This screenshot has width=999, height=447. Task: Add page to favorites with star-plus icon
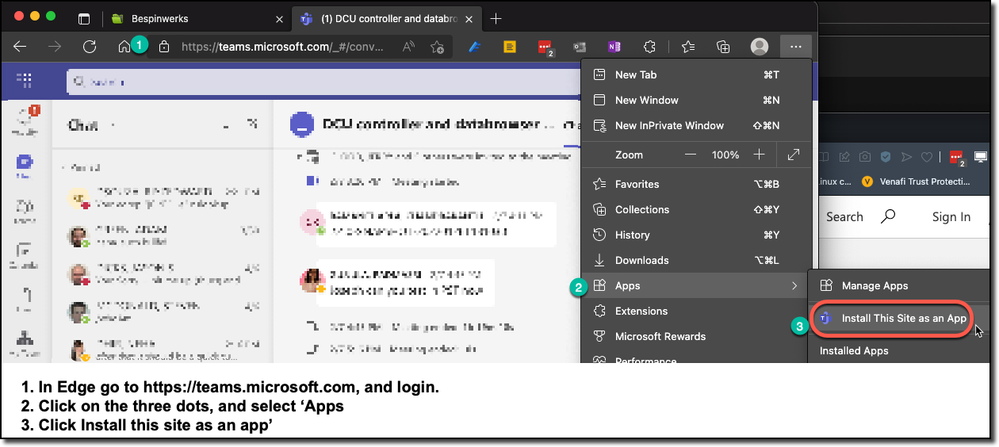click(x=437, y=46)
